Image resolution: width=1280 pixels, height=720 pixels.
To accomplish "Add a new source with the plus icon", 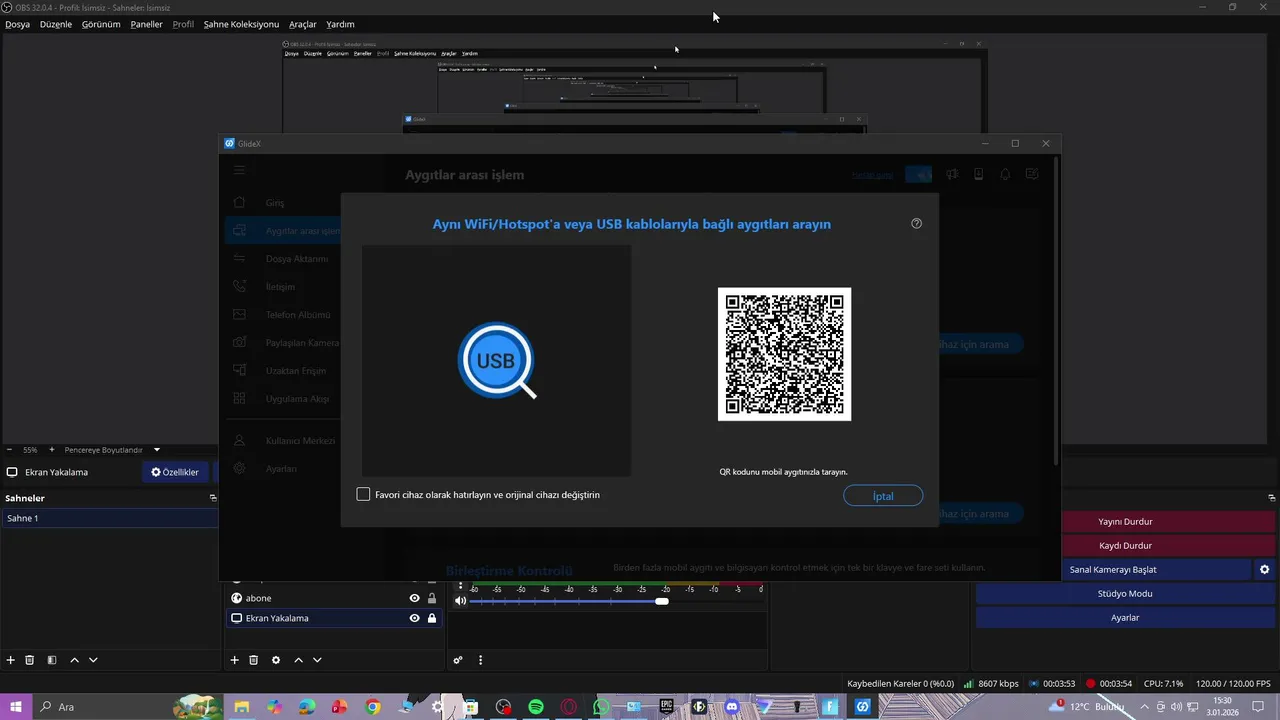I will (235, 660).
